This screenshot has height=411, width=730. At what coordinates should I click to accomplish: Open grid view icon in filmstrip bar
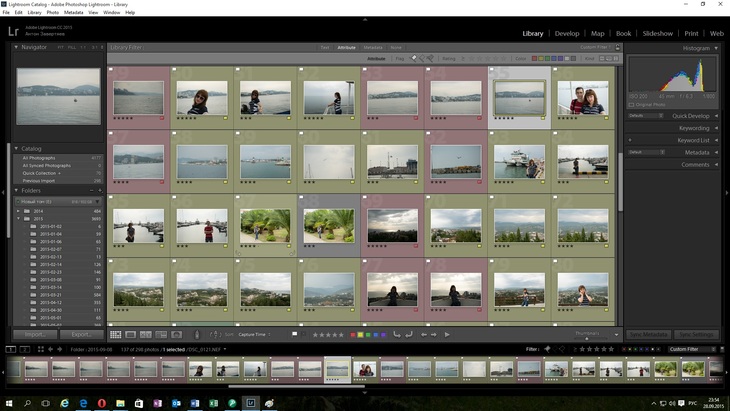pyautogui.click(x=41, y=349)
